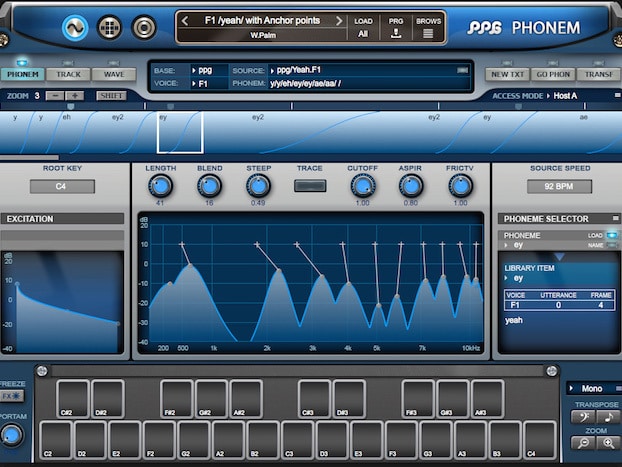The width and height of the screenshot is (622, 467).
Task: Switch to the TRACK tab
Action: coord(68,74)
